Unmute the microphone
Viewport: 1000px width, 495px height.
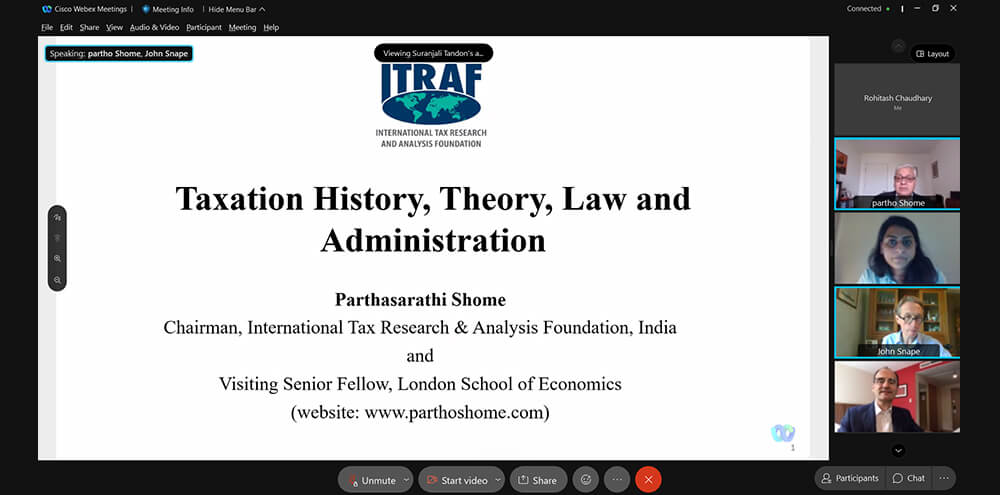[370, 480]
